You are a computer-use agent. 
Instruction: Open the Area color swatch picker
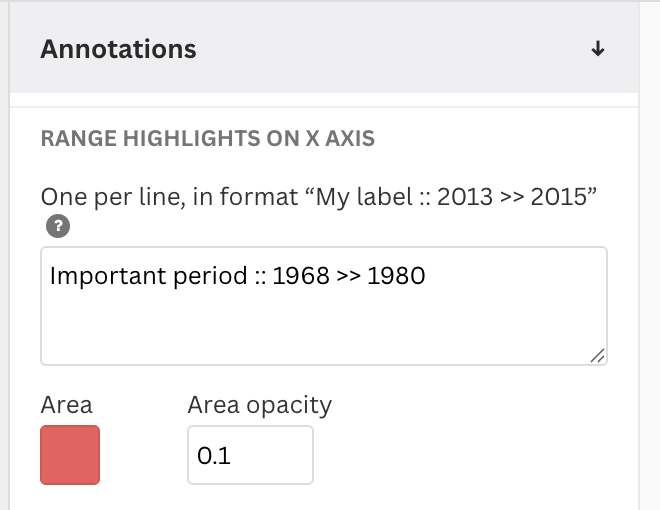(x=70, y=455)
